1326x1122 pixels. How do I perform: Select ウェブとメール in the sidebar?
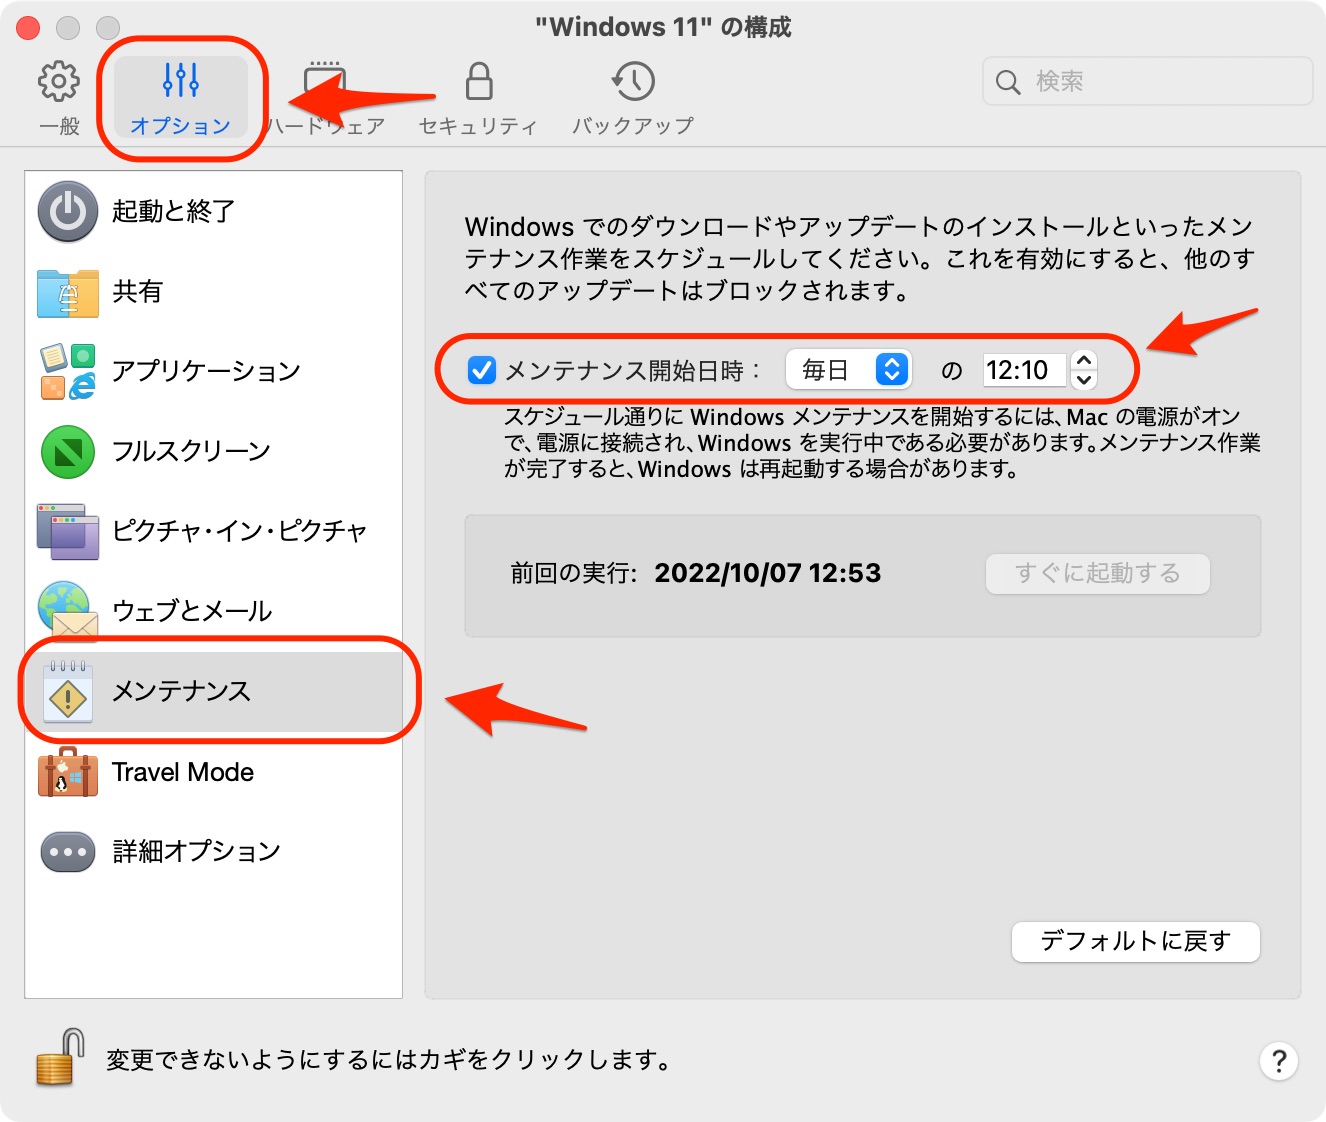click(x=214, y=611)
